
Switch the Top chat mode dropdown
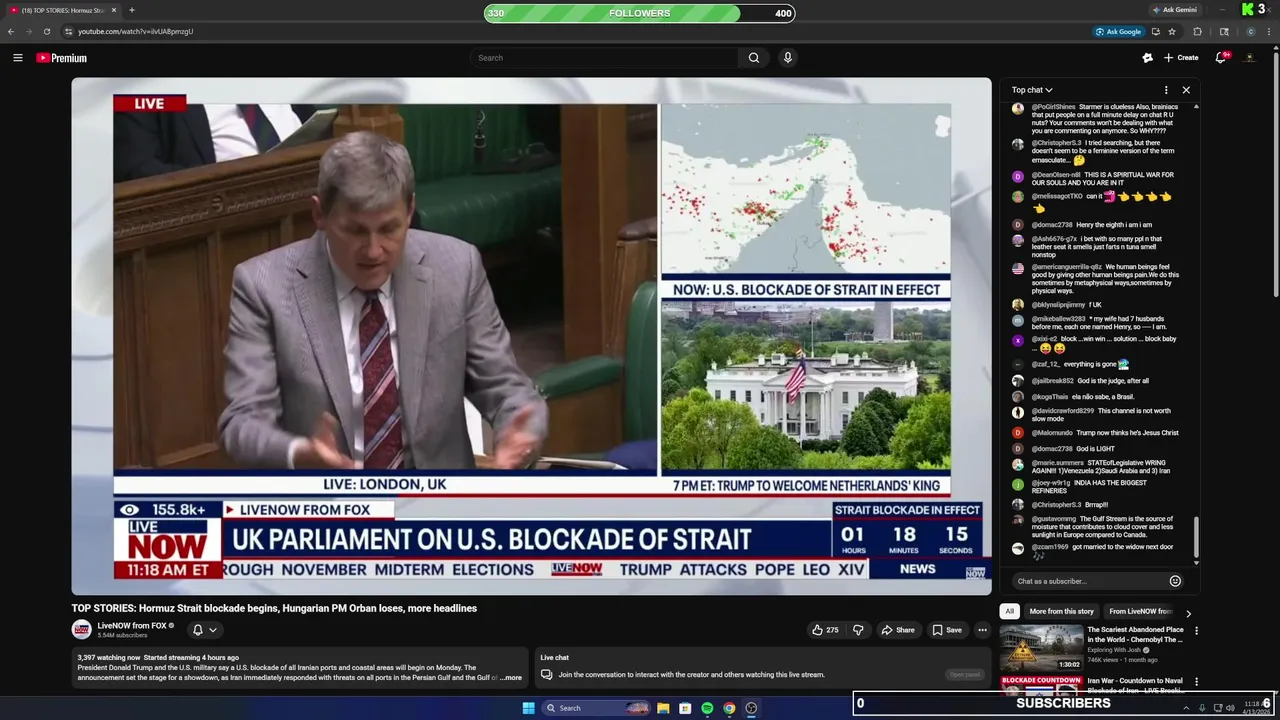(x=1032, y=90)
